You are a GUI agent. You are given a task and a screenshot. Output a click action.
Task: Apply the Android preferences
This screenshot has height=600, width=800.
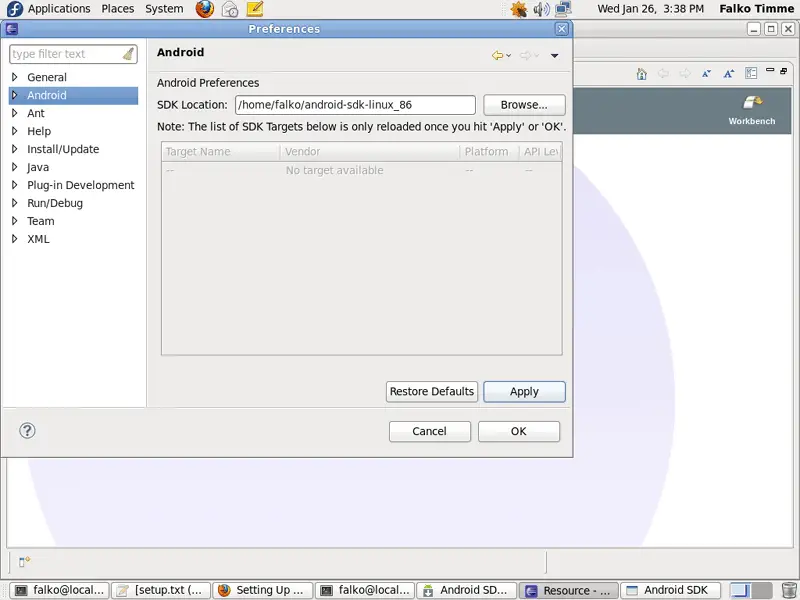524,391
